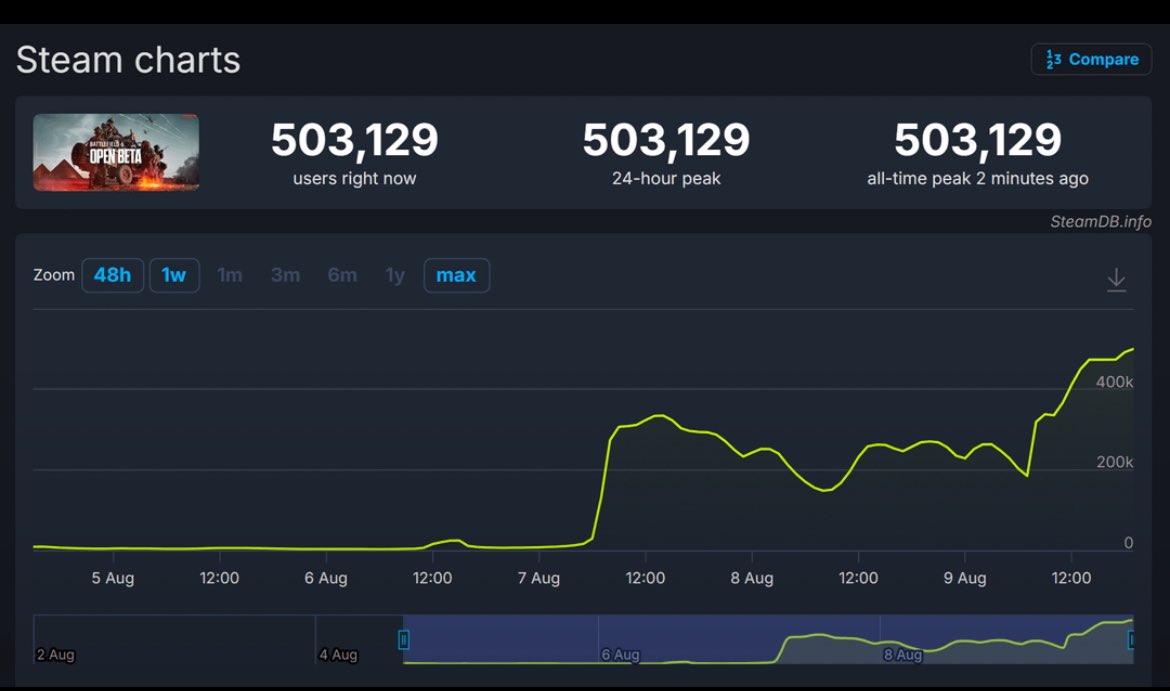Set zoom to 48h

click(112, 275)
